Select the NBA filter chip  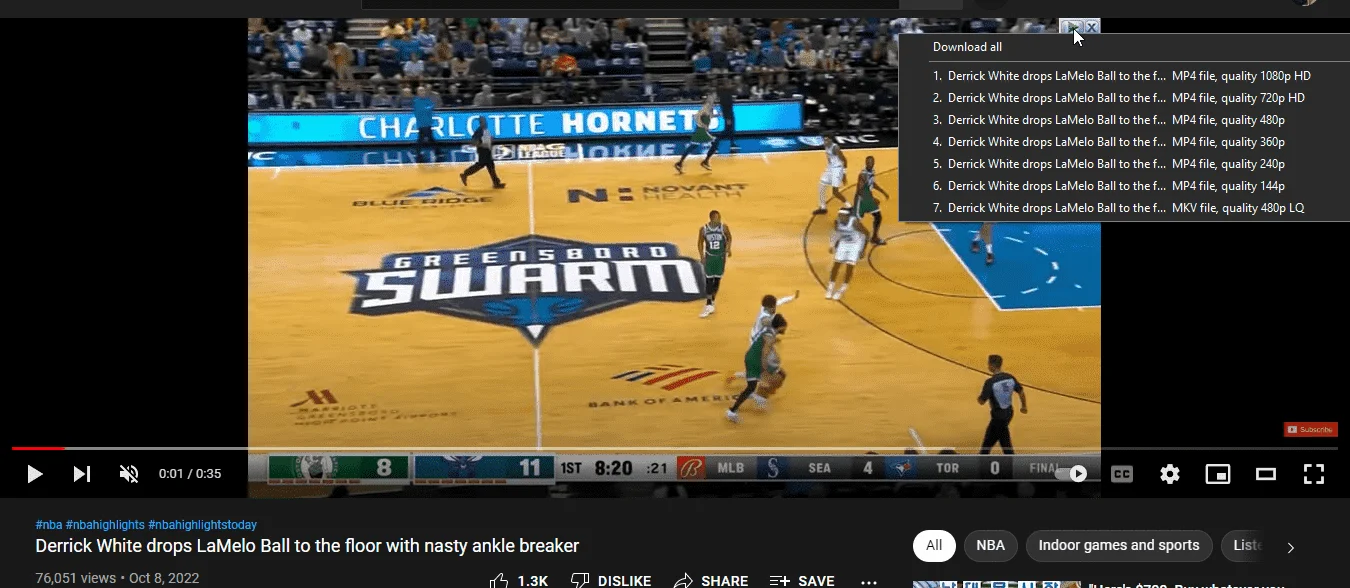pyautogui.click(x=991, y=546)
